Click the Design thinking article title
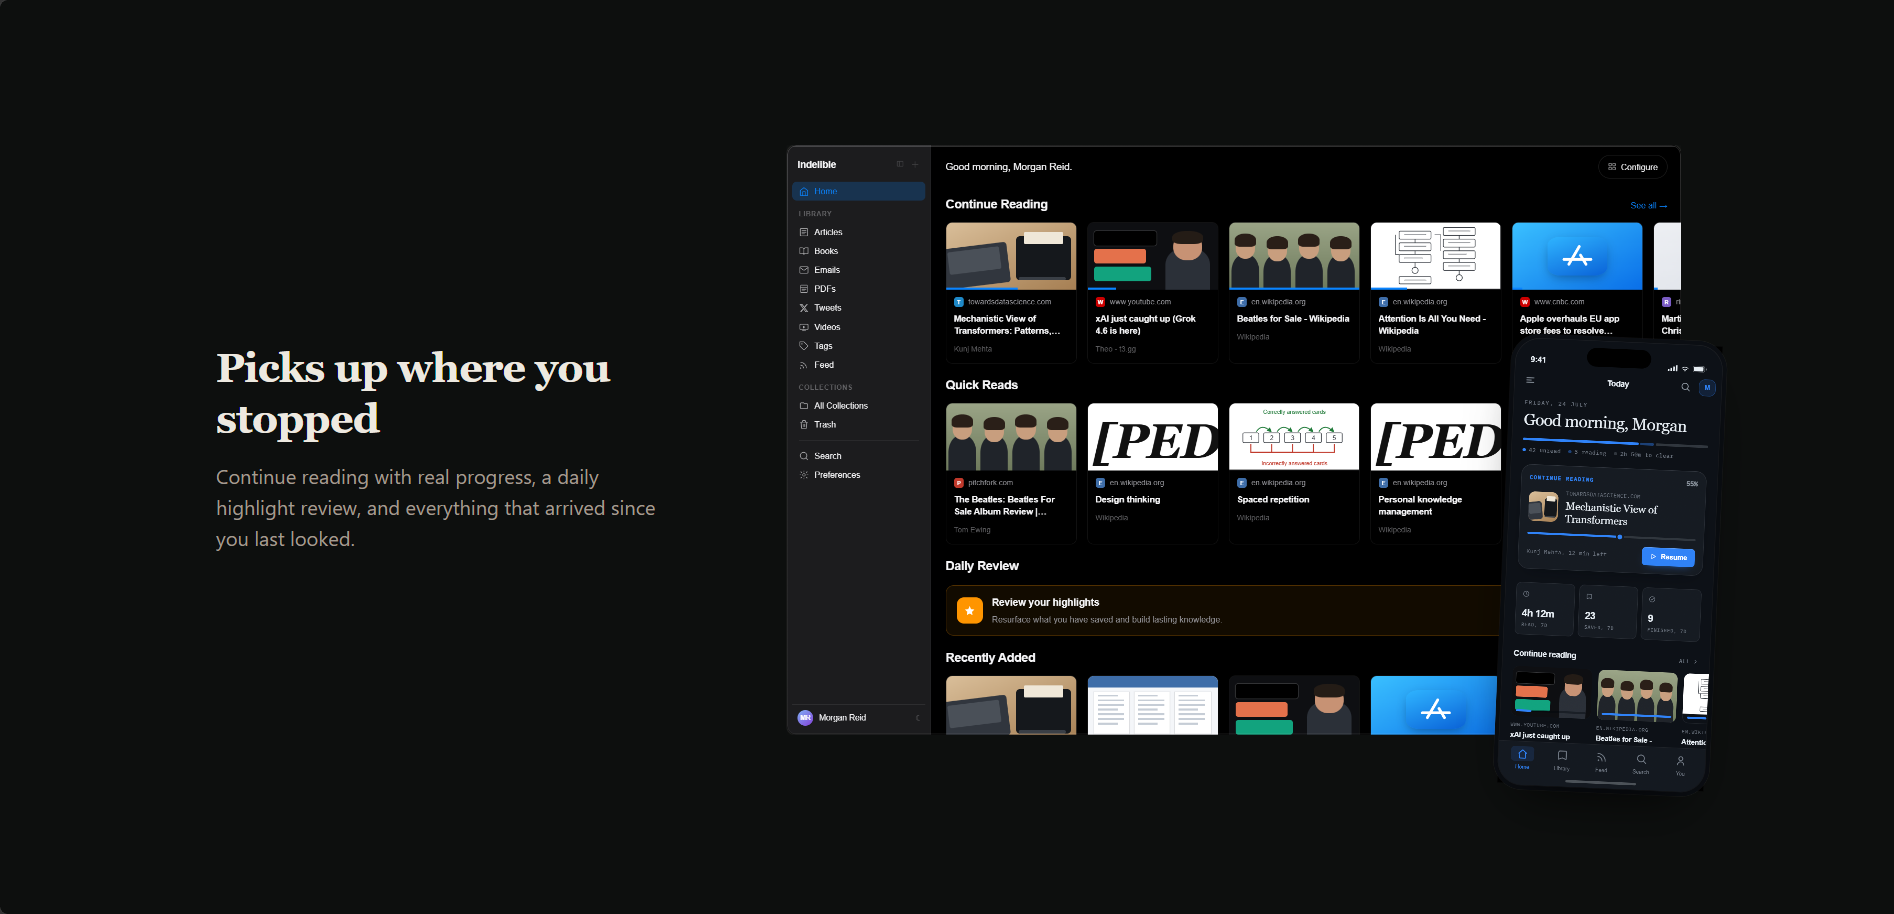The height and width of the screenshot is (914, 1894). click(x=1128, y=500)
